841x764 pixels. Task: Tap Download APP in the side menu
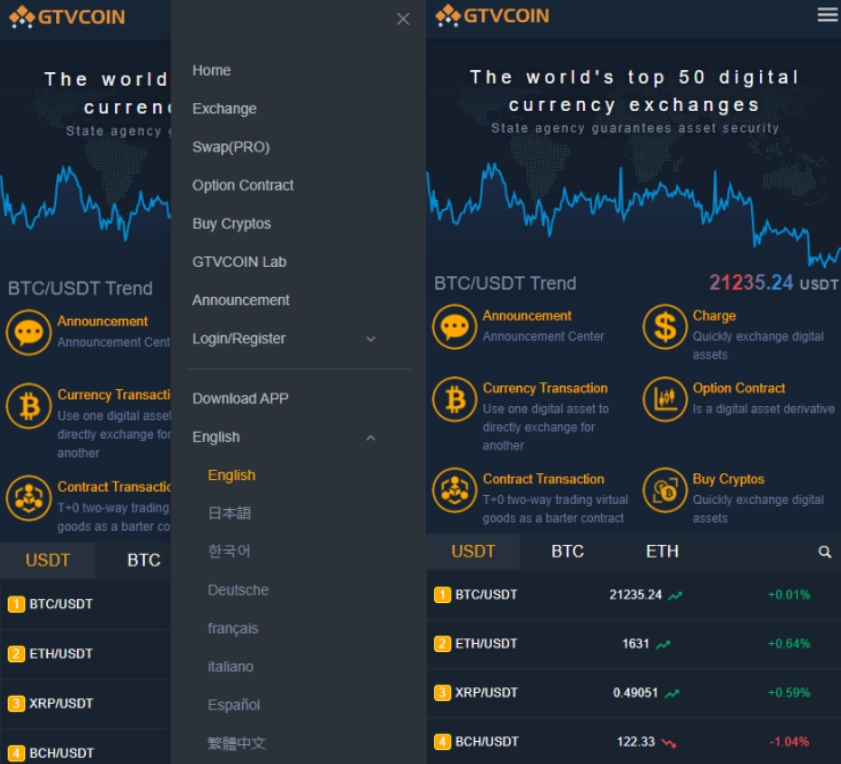point(240,399)
